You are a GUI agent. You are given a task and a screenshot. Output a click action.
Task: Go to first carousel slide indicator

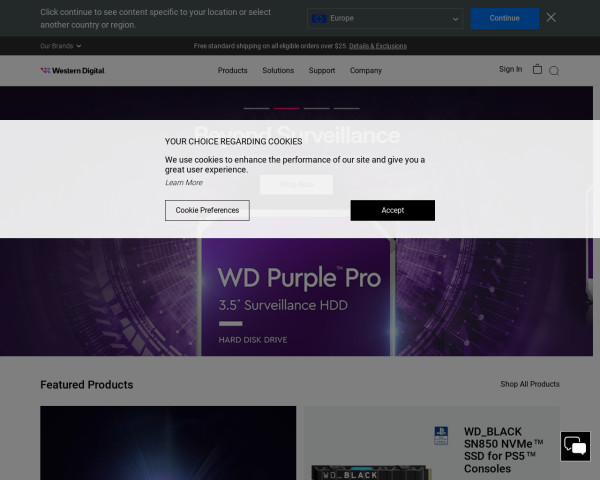pyautogui.click(x=256, y=108)
